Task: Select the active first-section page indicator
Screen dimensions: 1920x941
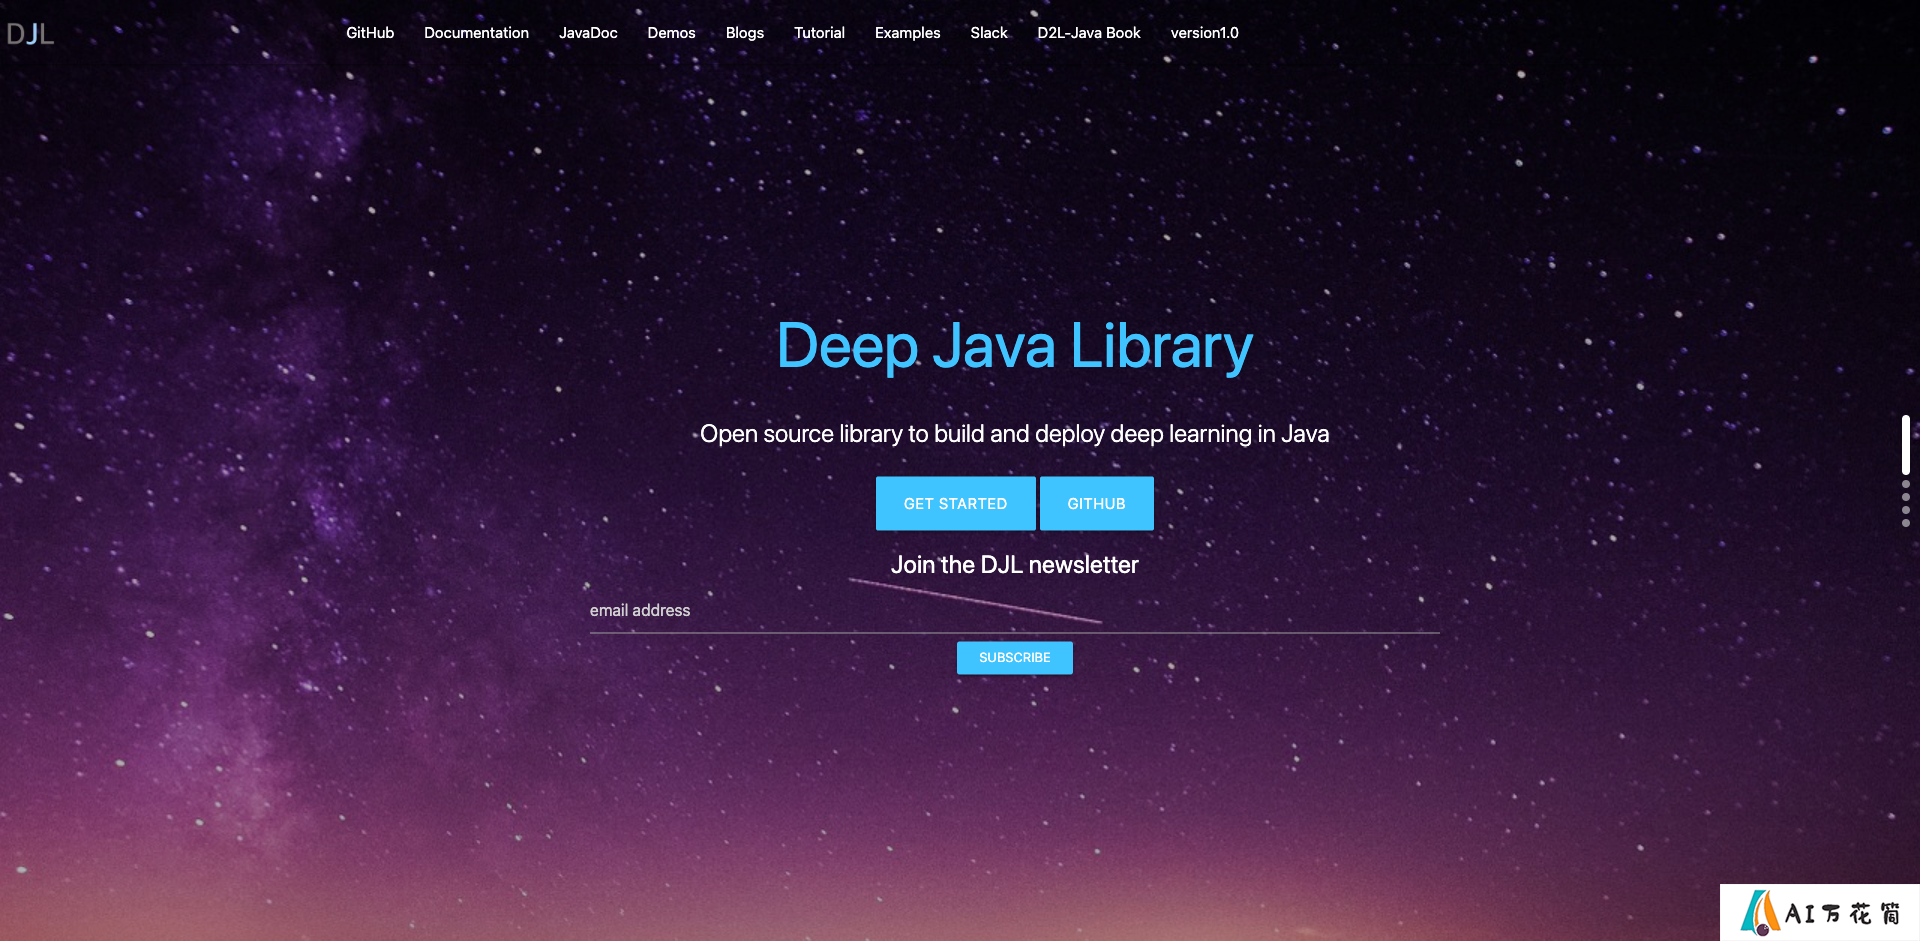Action: pos(1906,445)
